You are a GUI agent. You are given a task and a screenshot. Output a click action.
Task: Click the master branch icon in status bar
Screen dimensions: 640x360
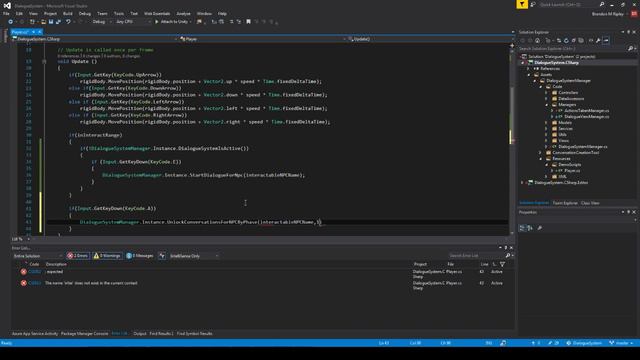coord(611,343)
